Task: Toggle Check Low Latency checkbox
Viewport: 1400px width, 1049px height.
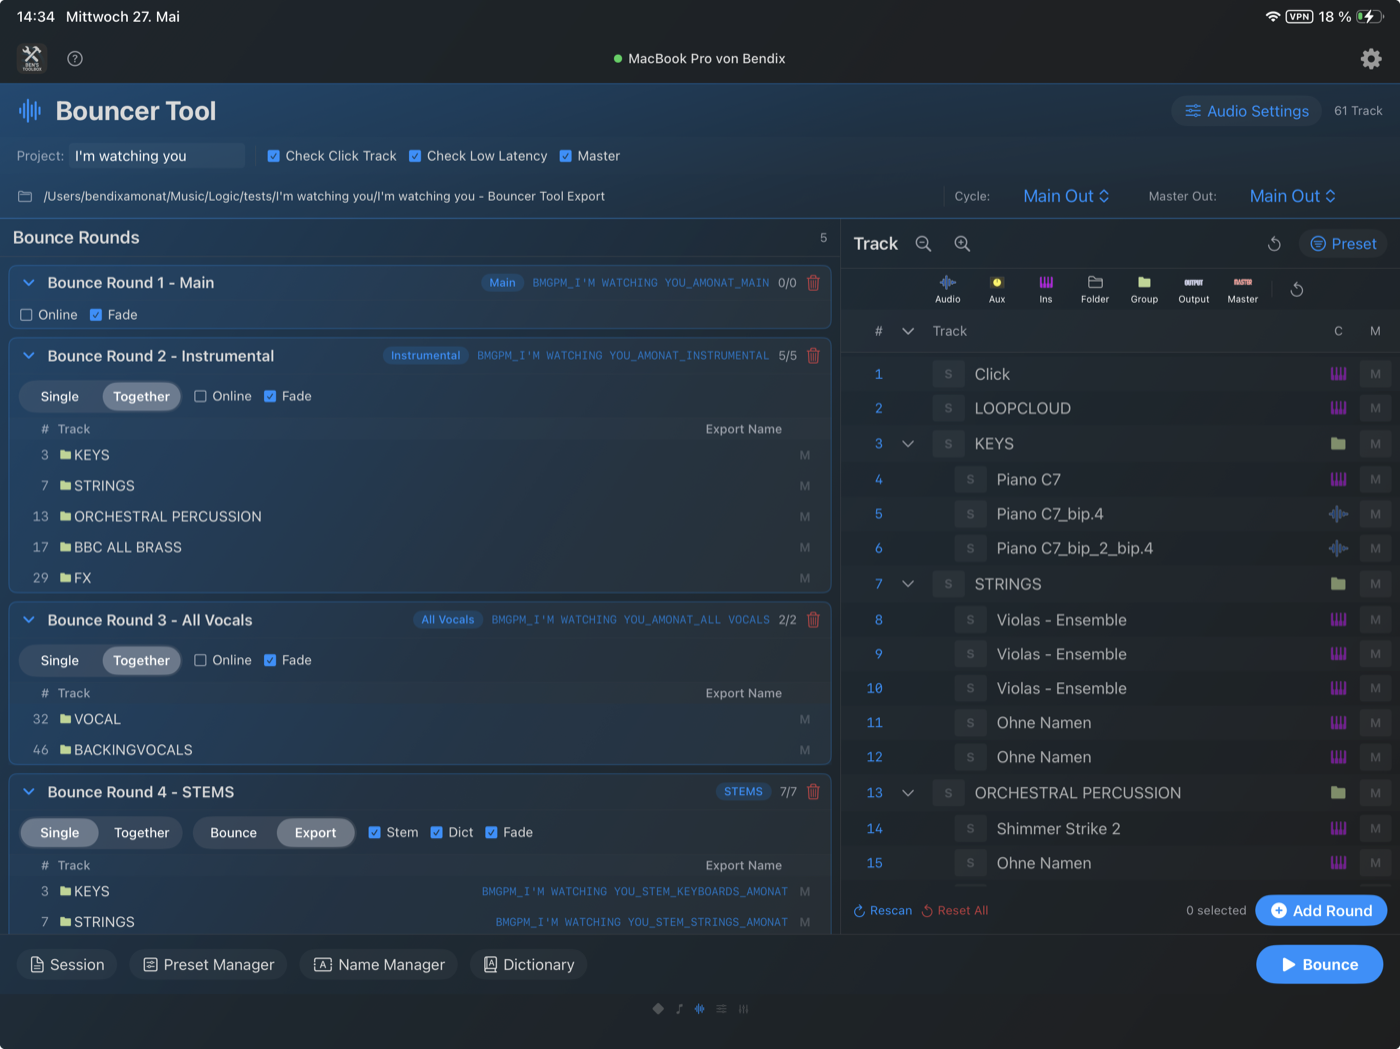Action: (415, 156)
